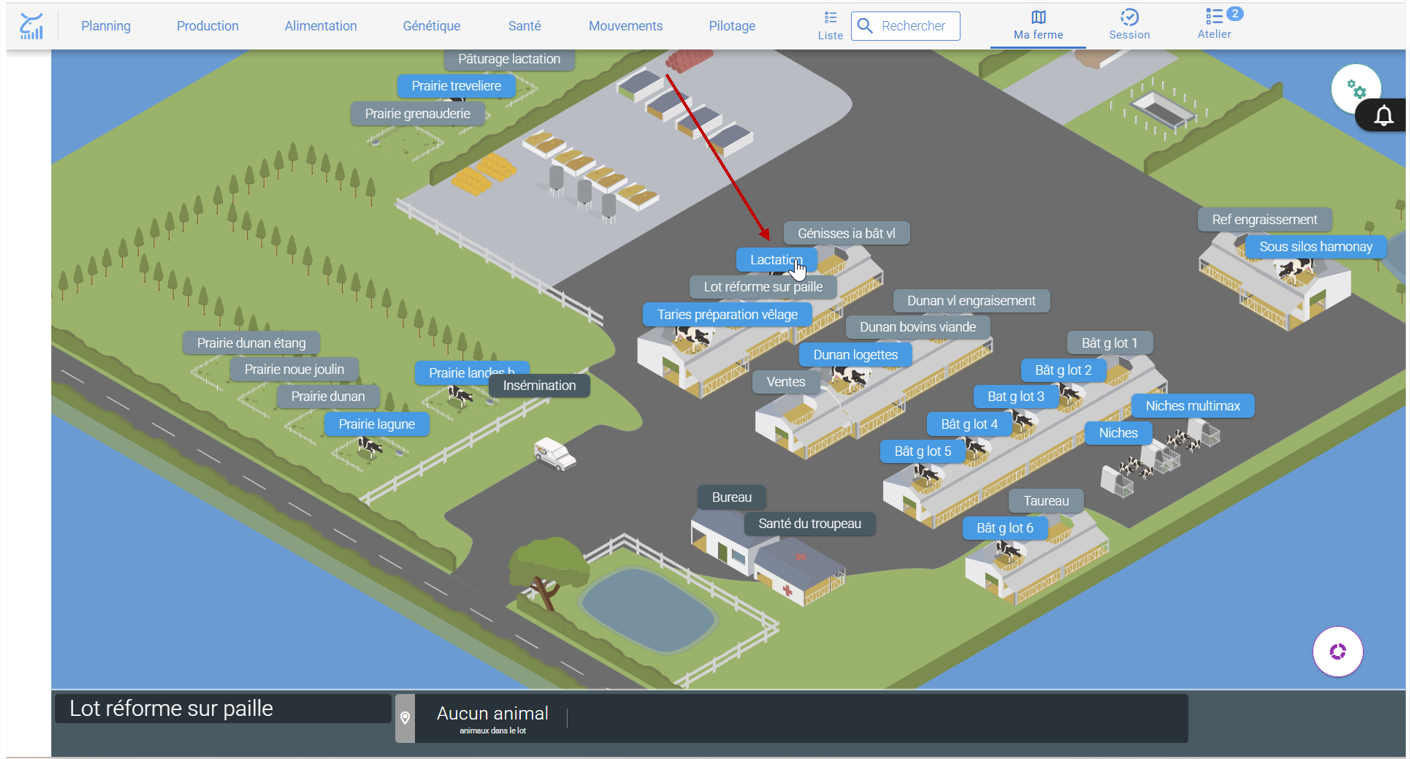
Task: Open the Insémination label
Action: click(539, 386)
